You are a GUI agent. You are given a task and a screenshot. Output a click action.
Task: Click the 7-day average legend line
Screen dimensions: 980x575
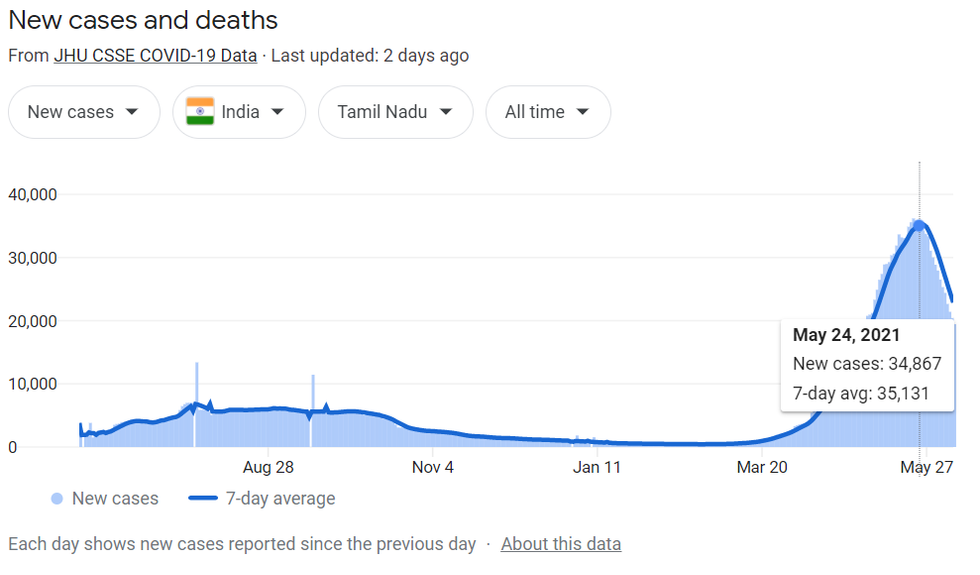coord(203,499)
